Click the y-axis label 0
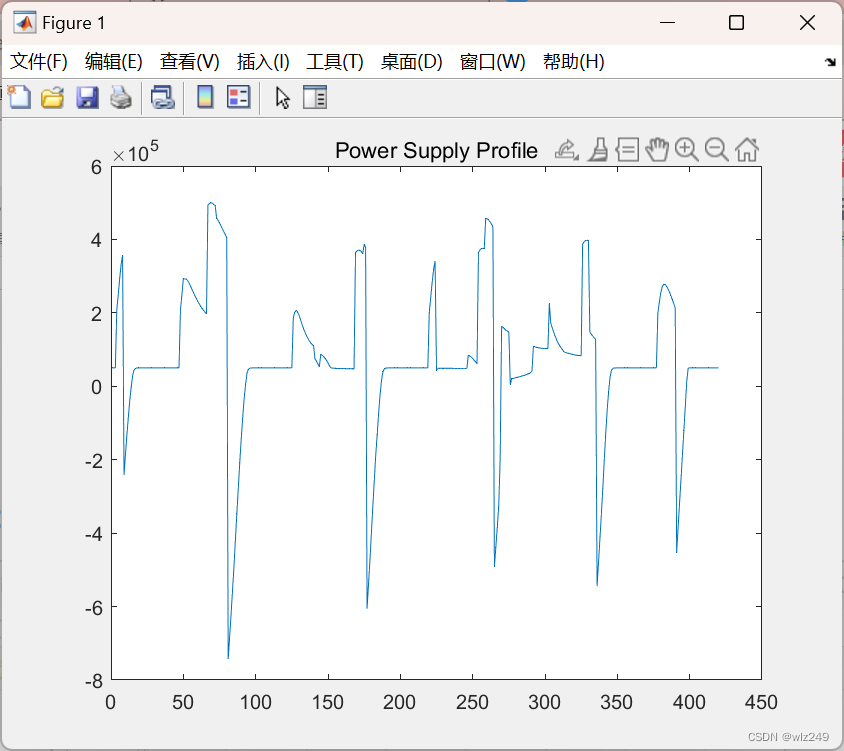 pyautogui.click(x=96, y=387)
